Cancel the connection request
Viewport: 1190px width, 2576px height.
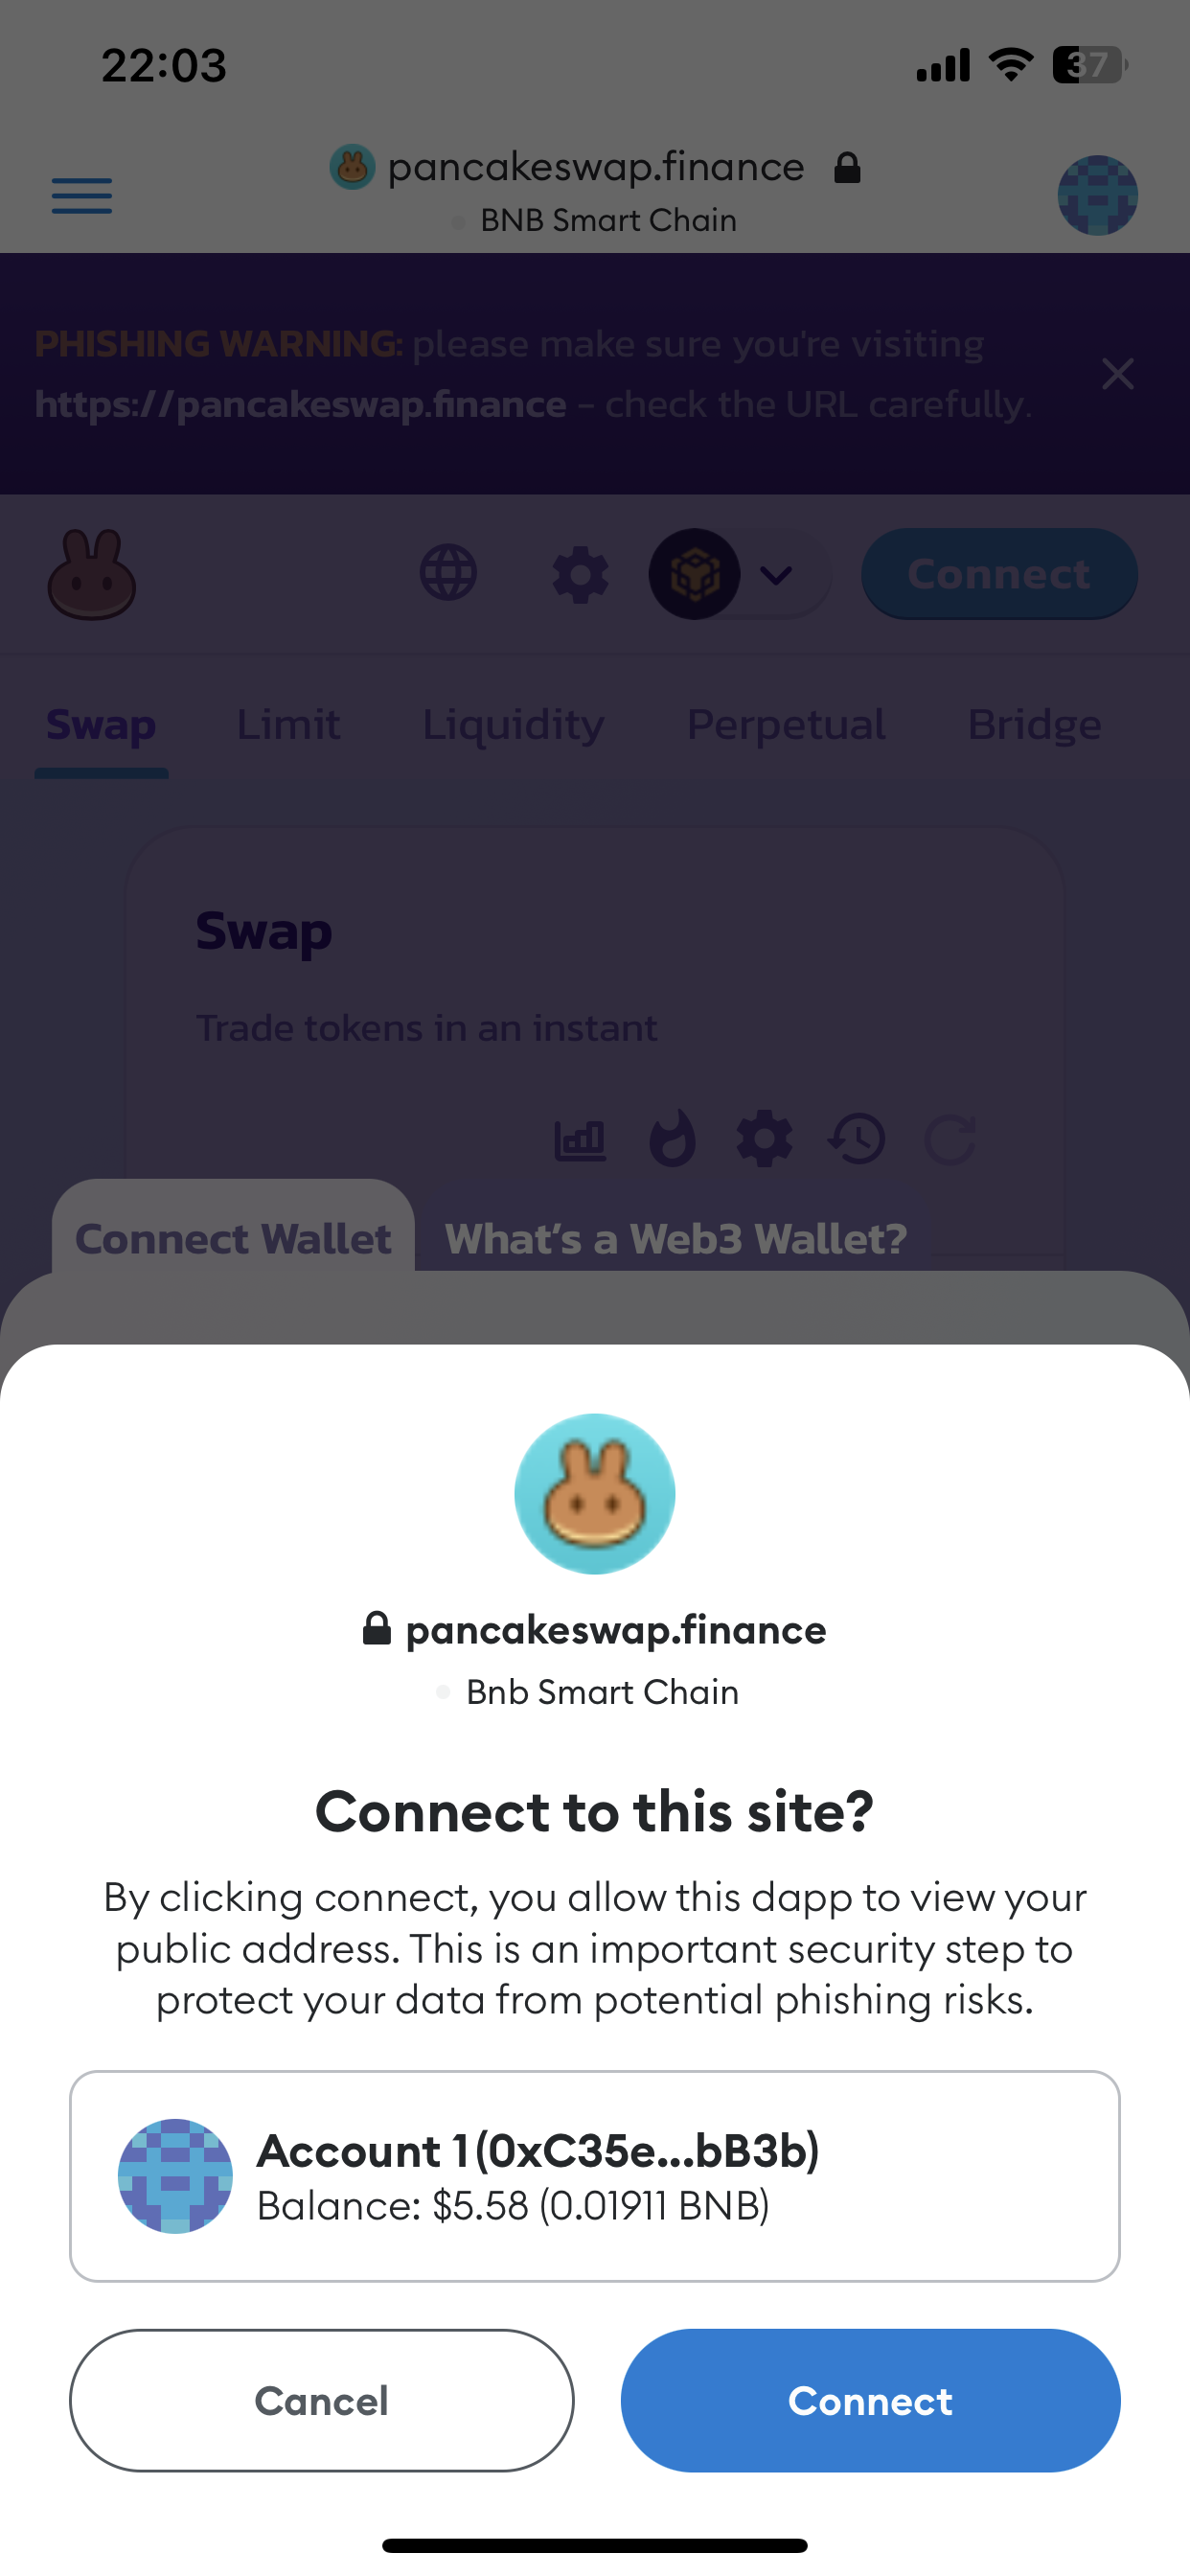tap(321, 2400)
